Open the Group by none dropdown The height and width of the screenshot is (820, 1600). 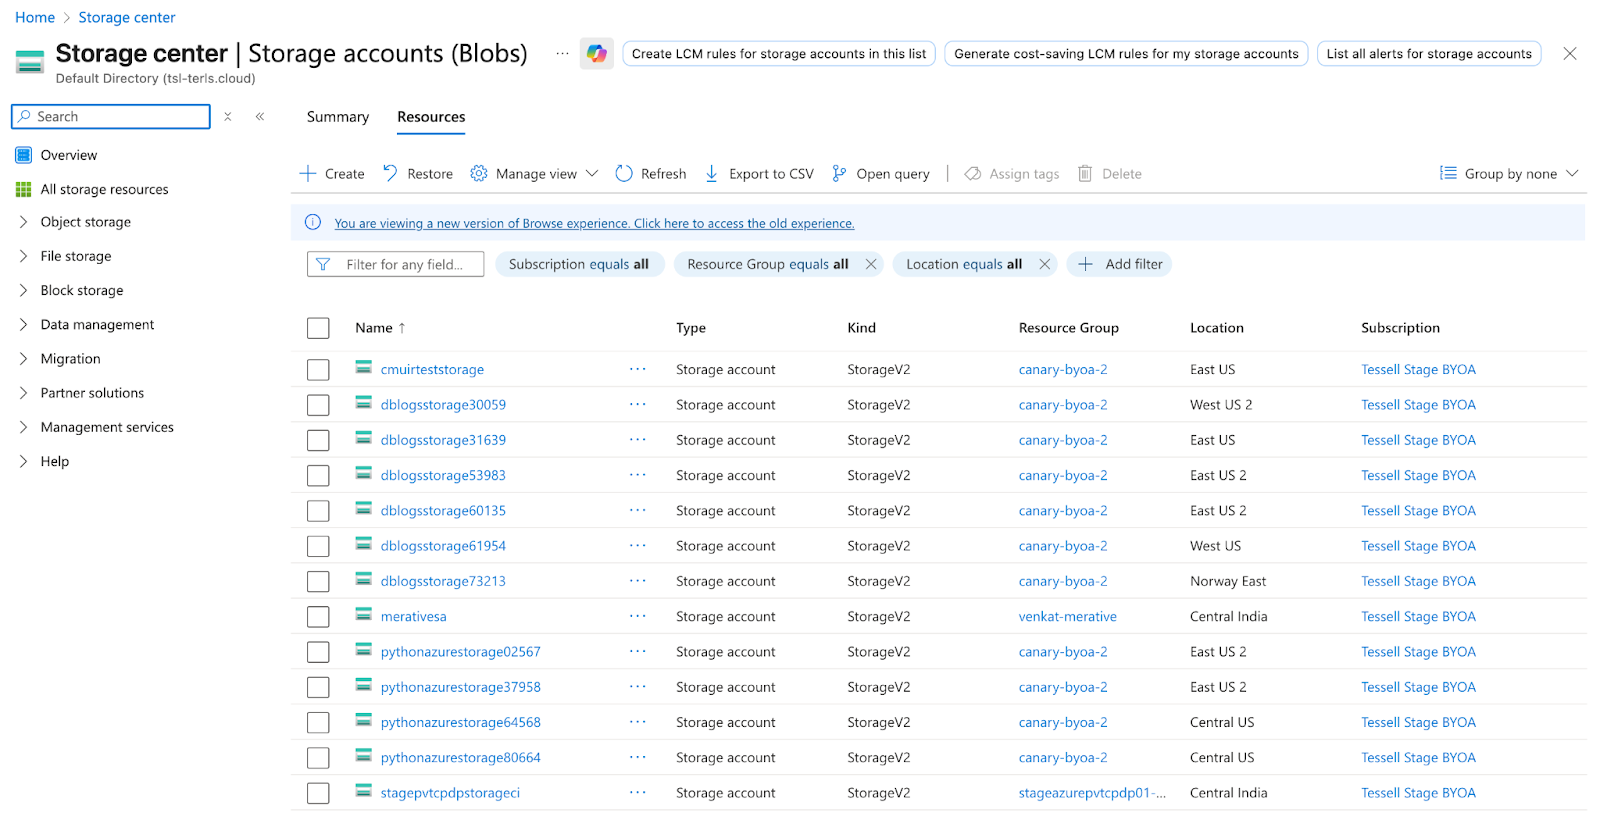[1509, 174]
